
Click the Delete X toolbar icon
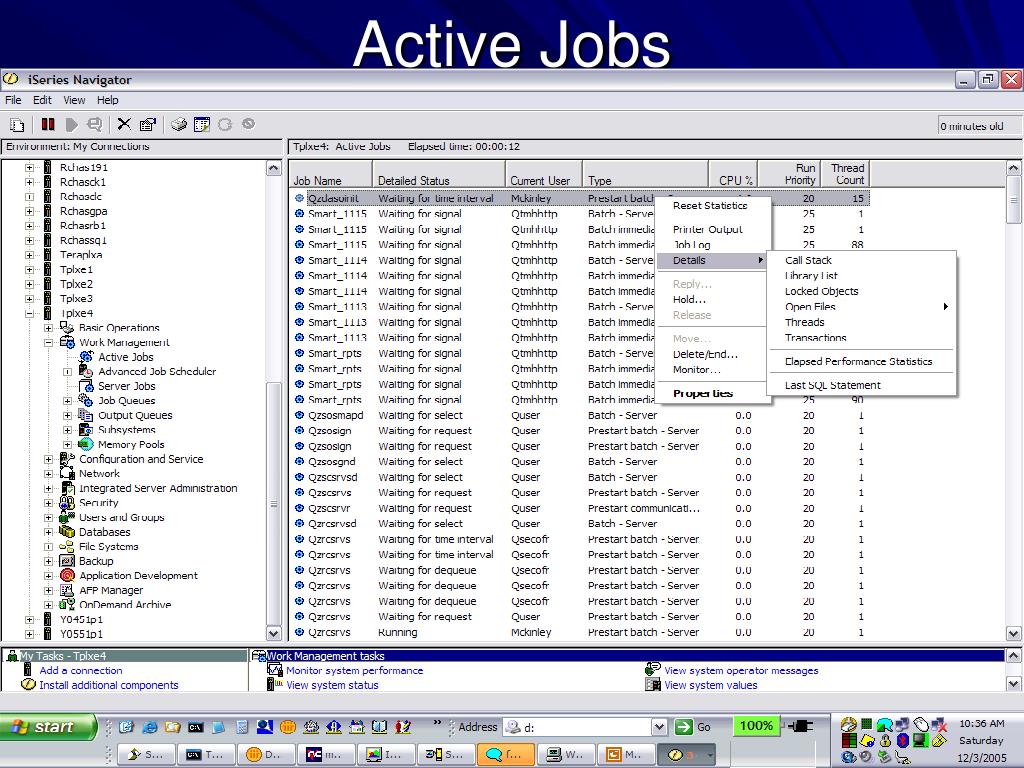click(x=124, y=124)
